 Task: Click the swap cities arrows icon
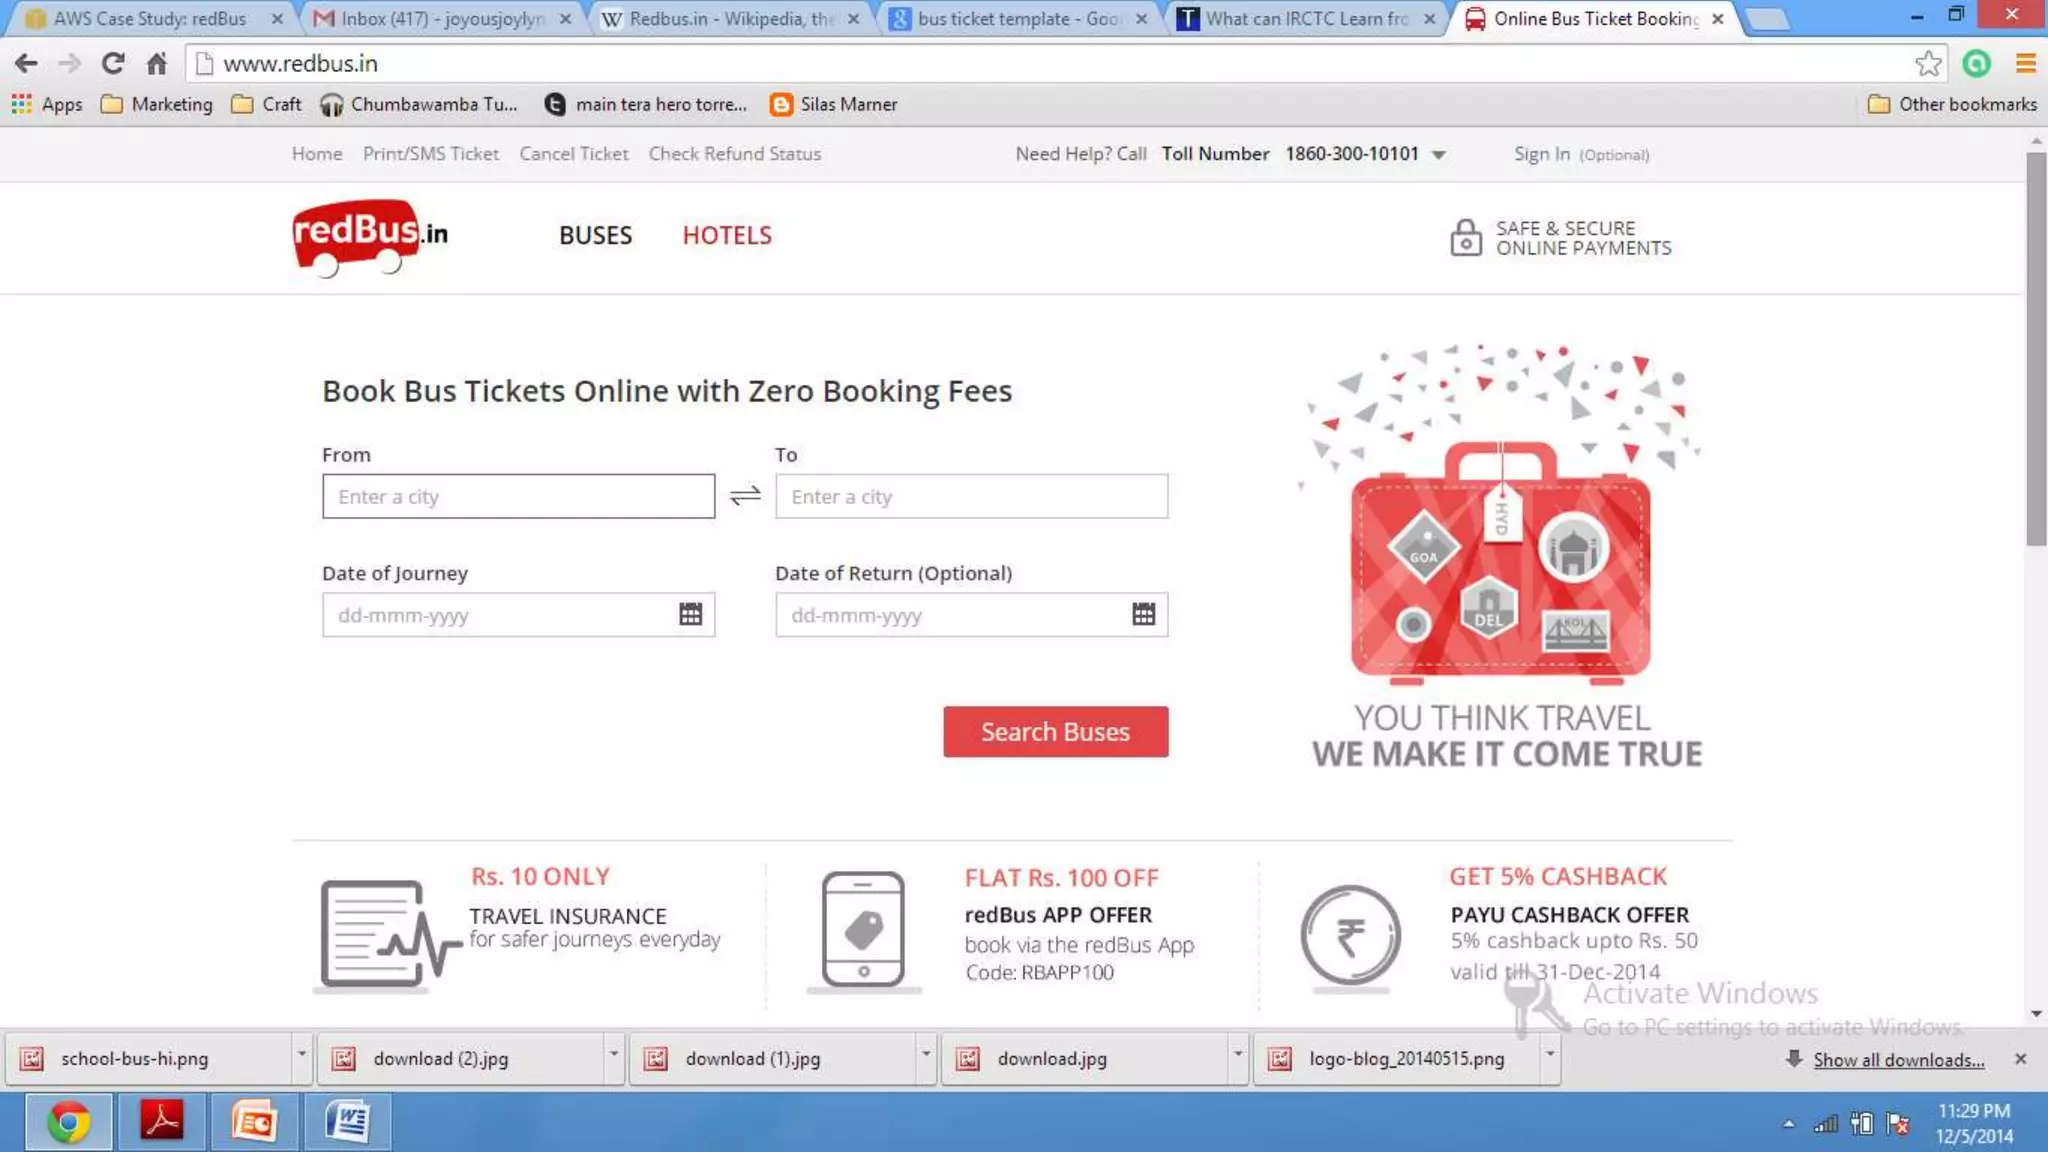(x=745, y=496)
